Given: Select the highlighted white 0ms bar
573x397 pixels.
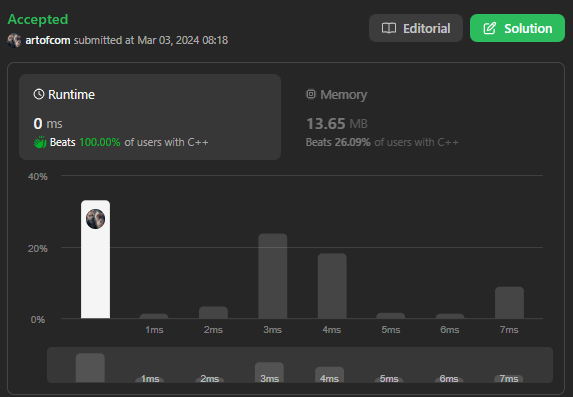Looking at the screenshot, I should coord(95,259).
